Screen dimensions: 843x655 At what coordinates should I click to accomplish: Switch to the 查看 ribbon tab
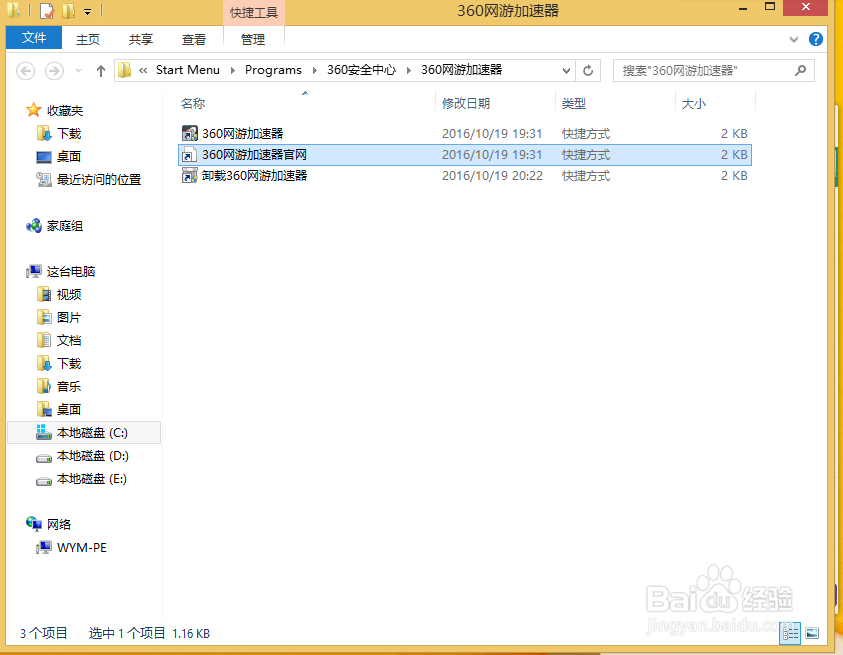pyautogui.click(x=194, y=38)
